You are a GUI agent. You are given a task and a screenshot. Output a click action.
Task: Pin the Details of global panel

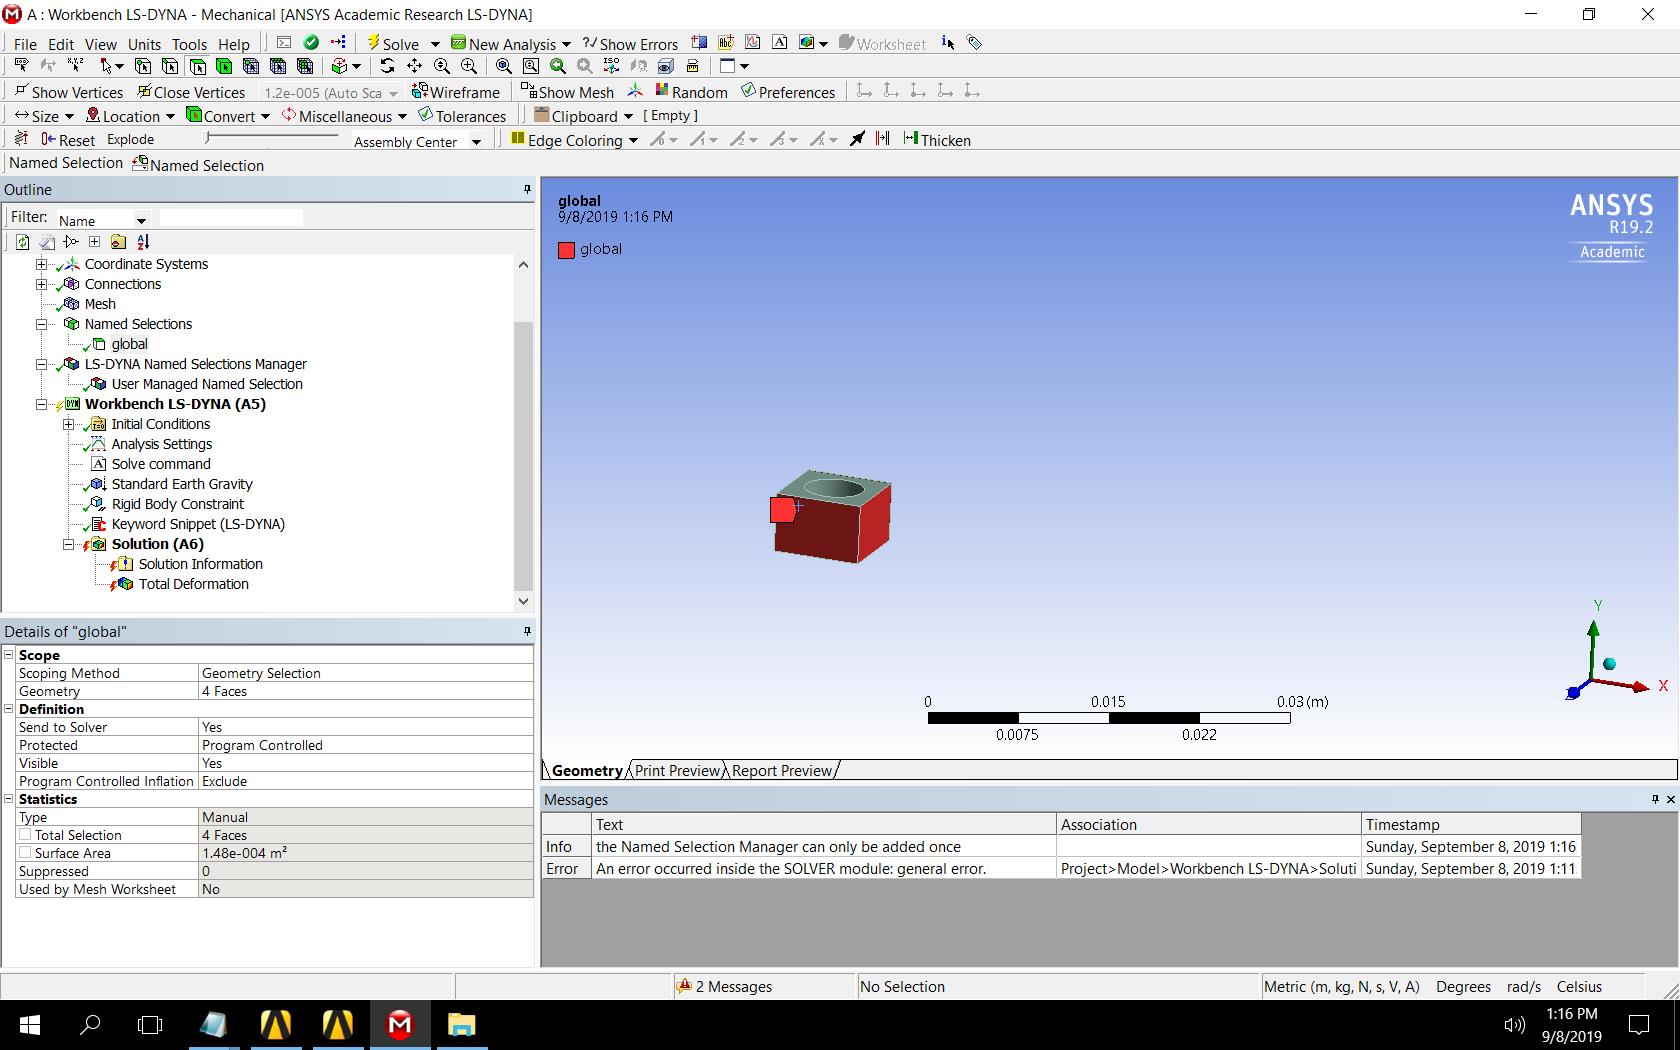527,631
